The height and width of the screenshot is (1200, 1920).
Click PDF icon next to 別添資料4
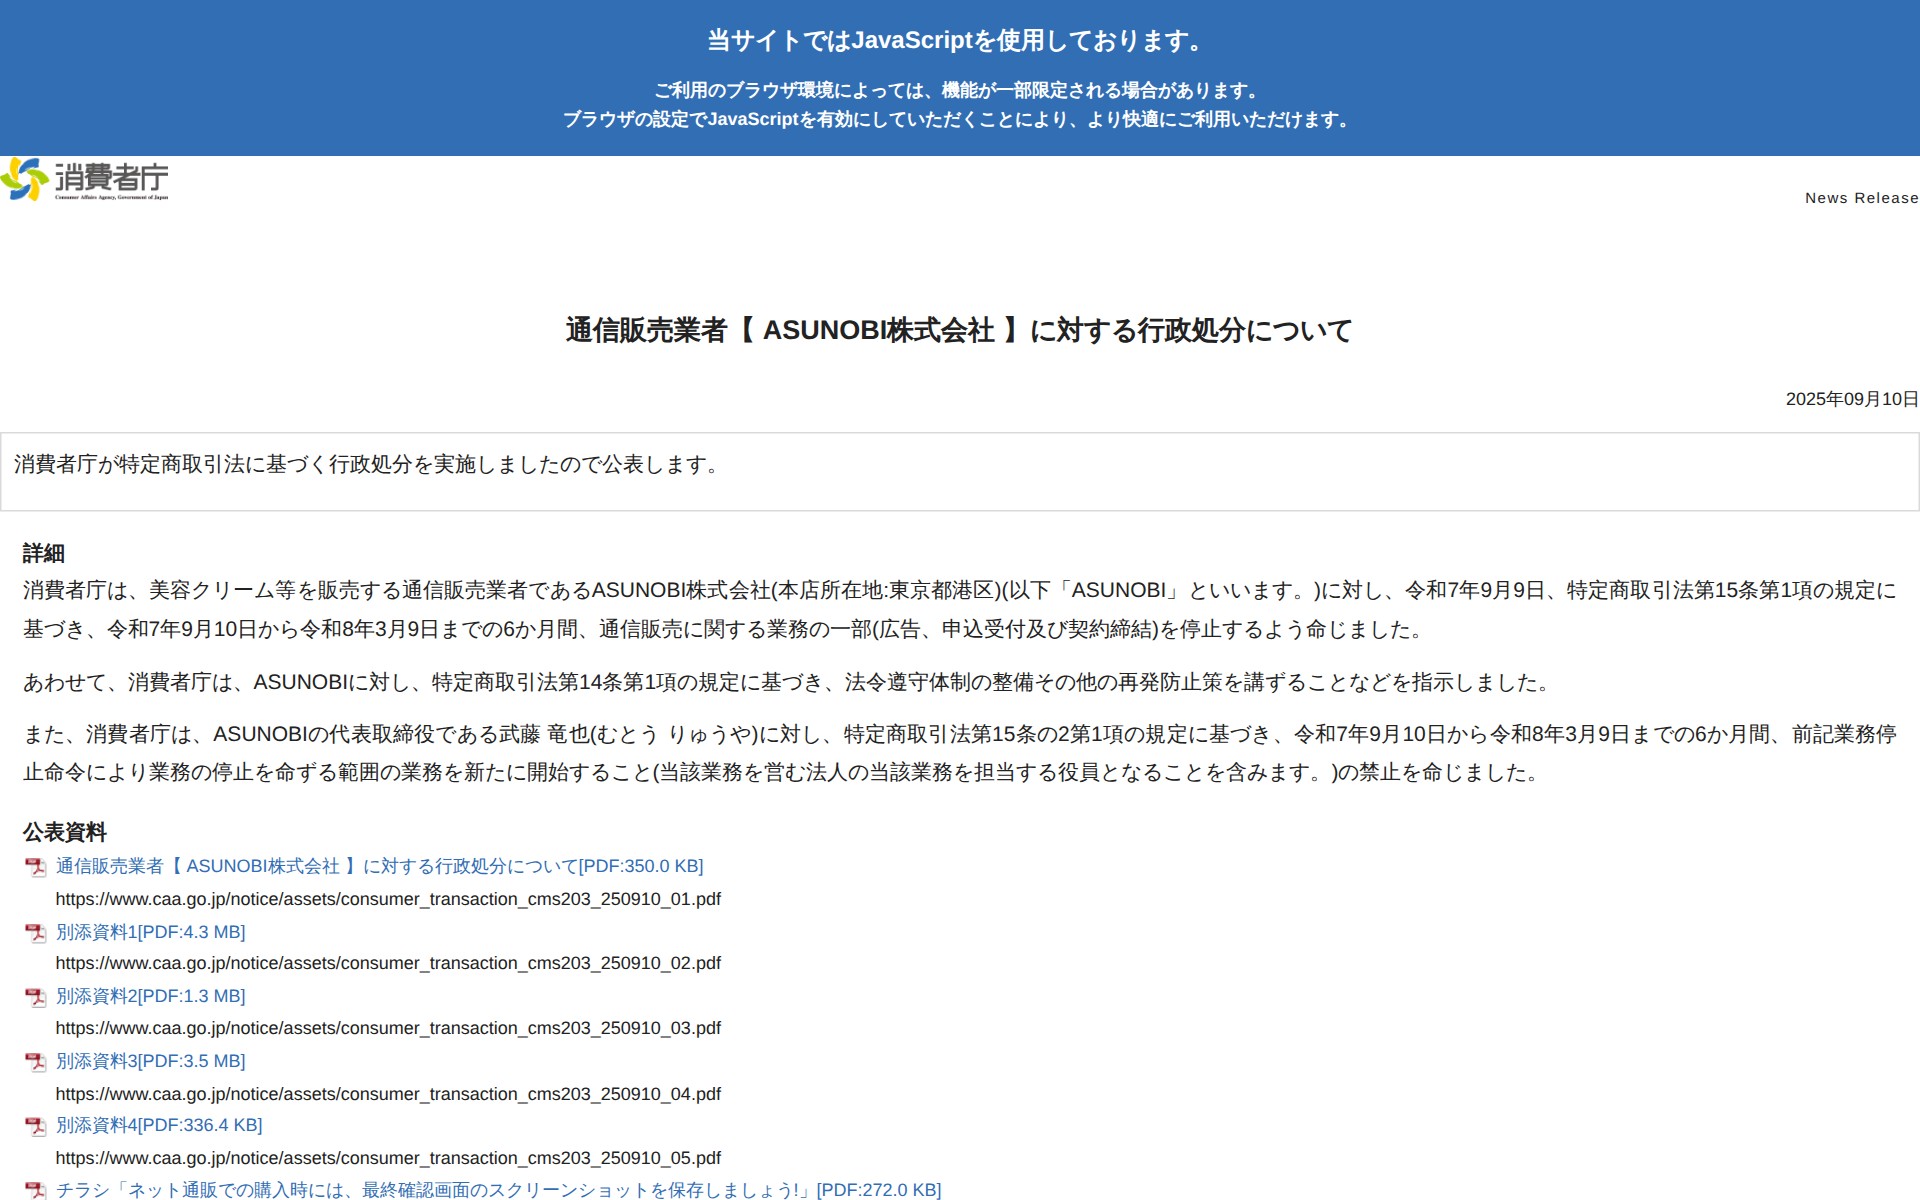point(36,1126)
